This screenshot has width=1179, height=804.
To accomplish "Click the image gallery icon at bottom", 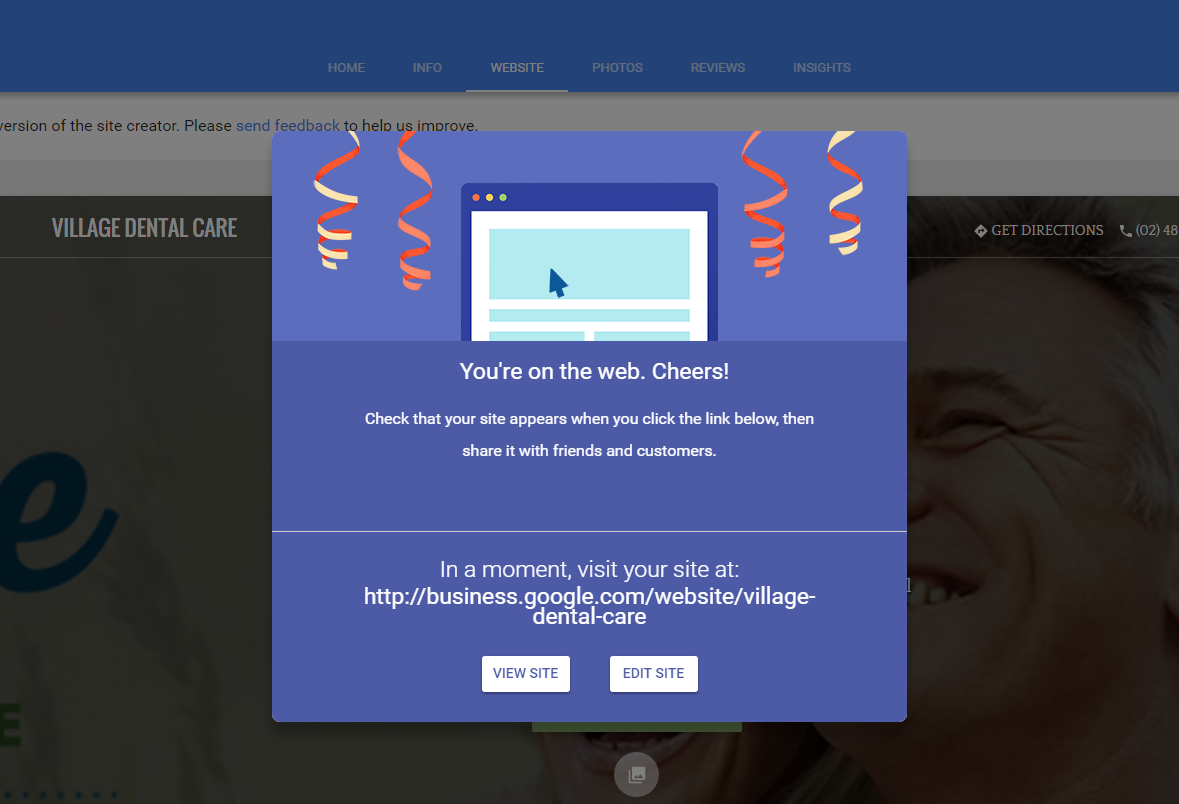I will 636,774.
